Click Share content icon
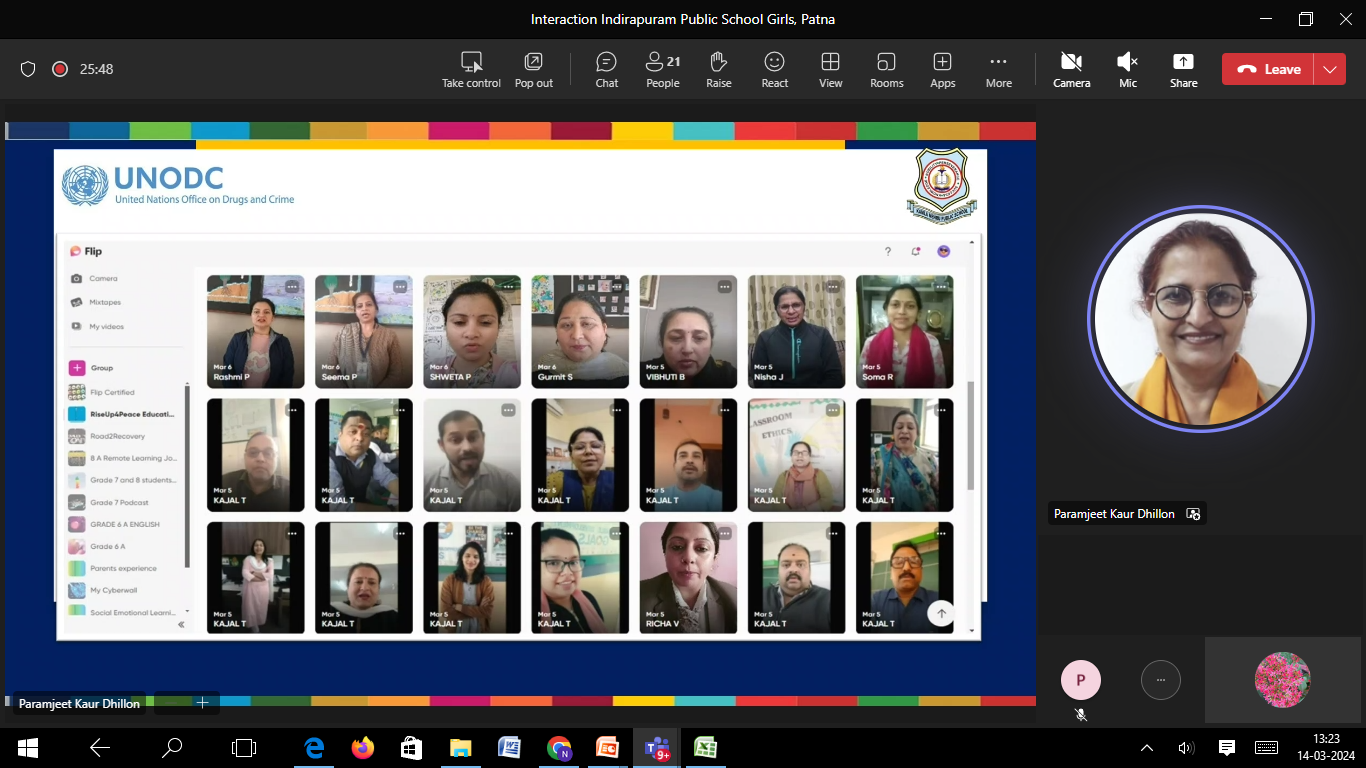Screen dimensions: 1366x768 [1183, 70]
